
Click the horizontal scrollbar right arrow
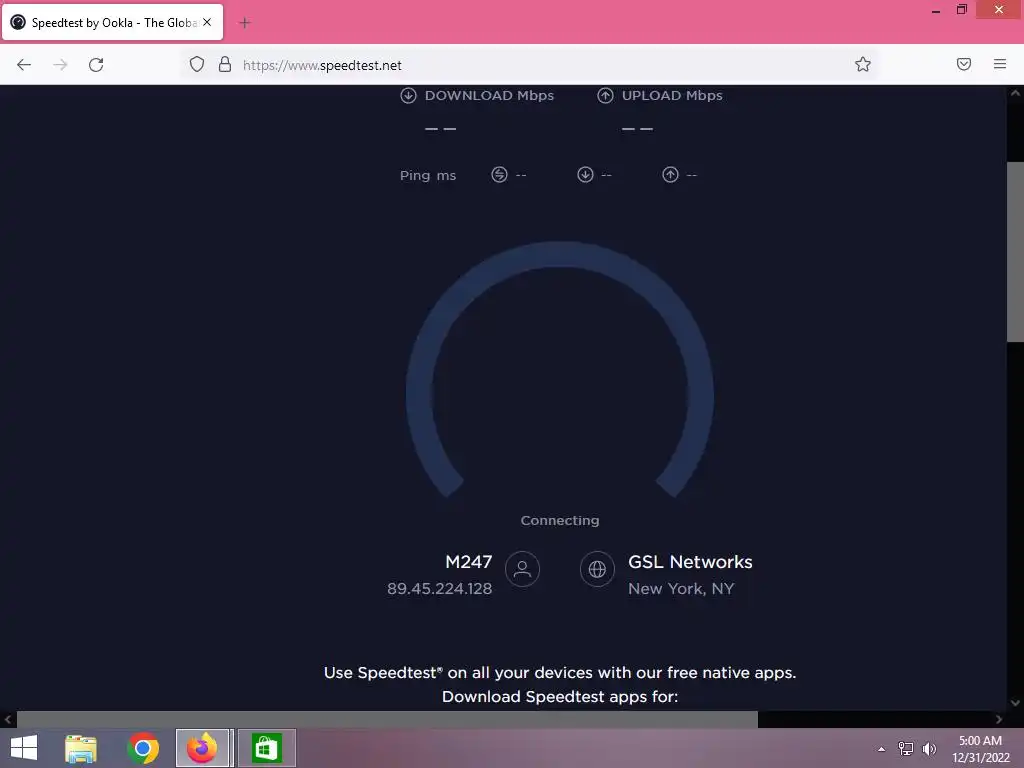[x=999, y=719]
